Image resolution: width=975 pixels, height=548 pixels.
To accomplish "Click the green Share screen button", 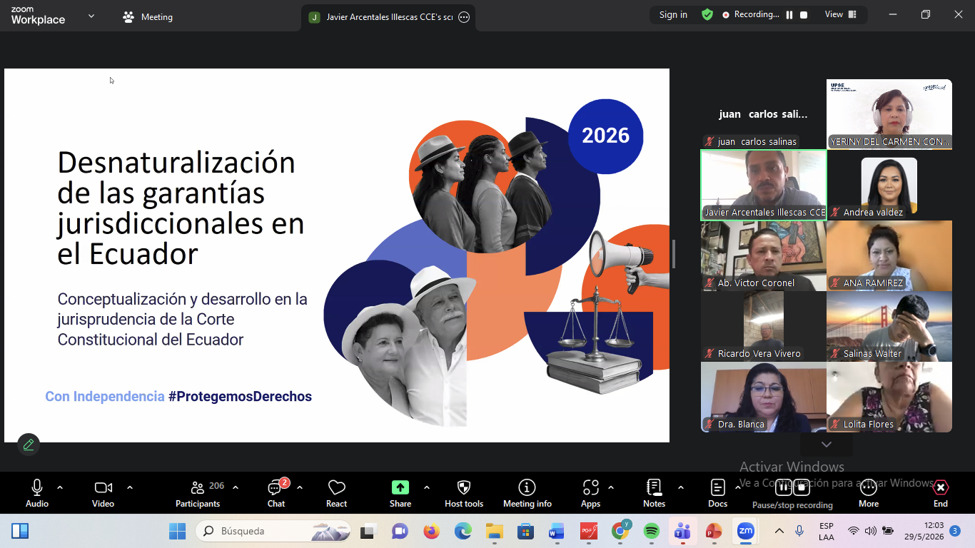I will 400,493.
